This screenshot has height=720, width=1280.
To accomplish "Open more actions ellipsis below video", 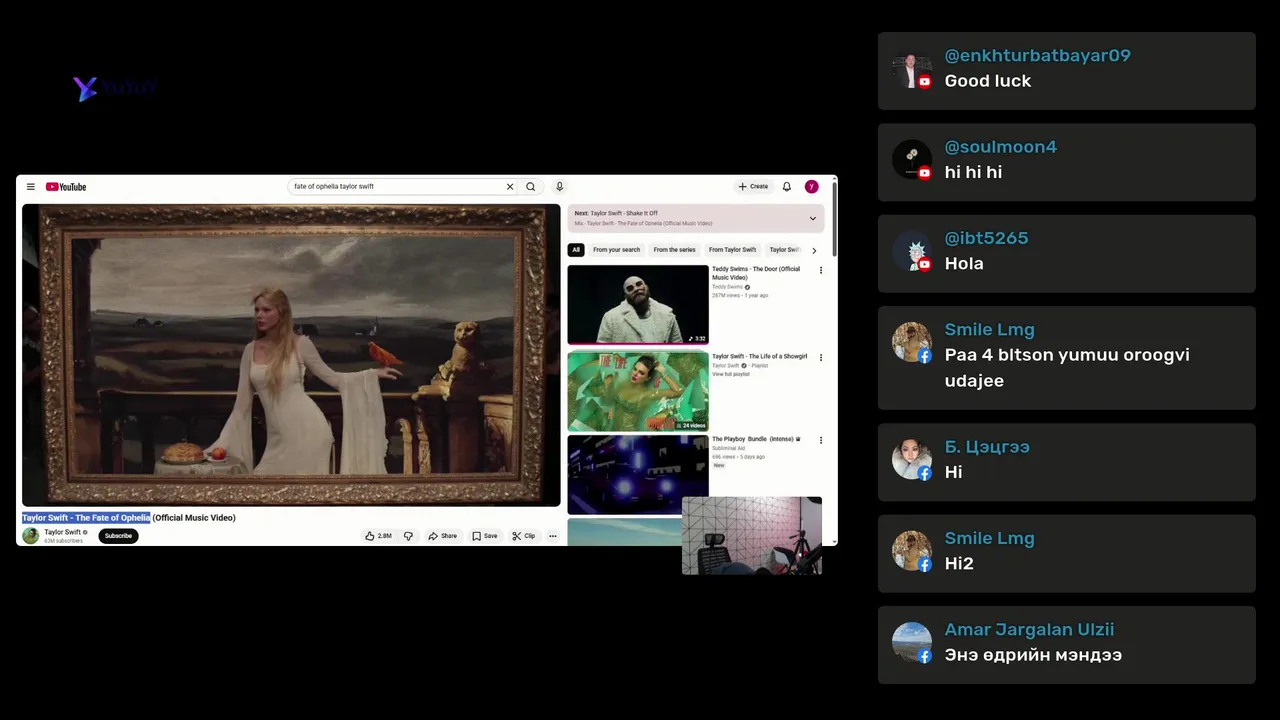I will coord(553,536).
